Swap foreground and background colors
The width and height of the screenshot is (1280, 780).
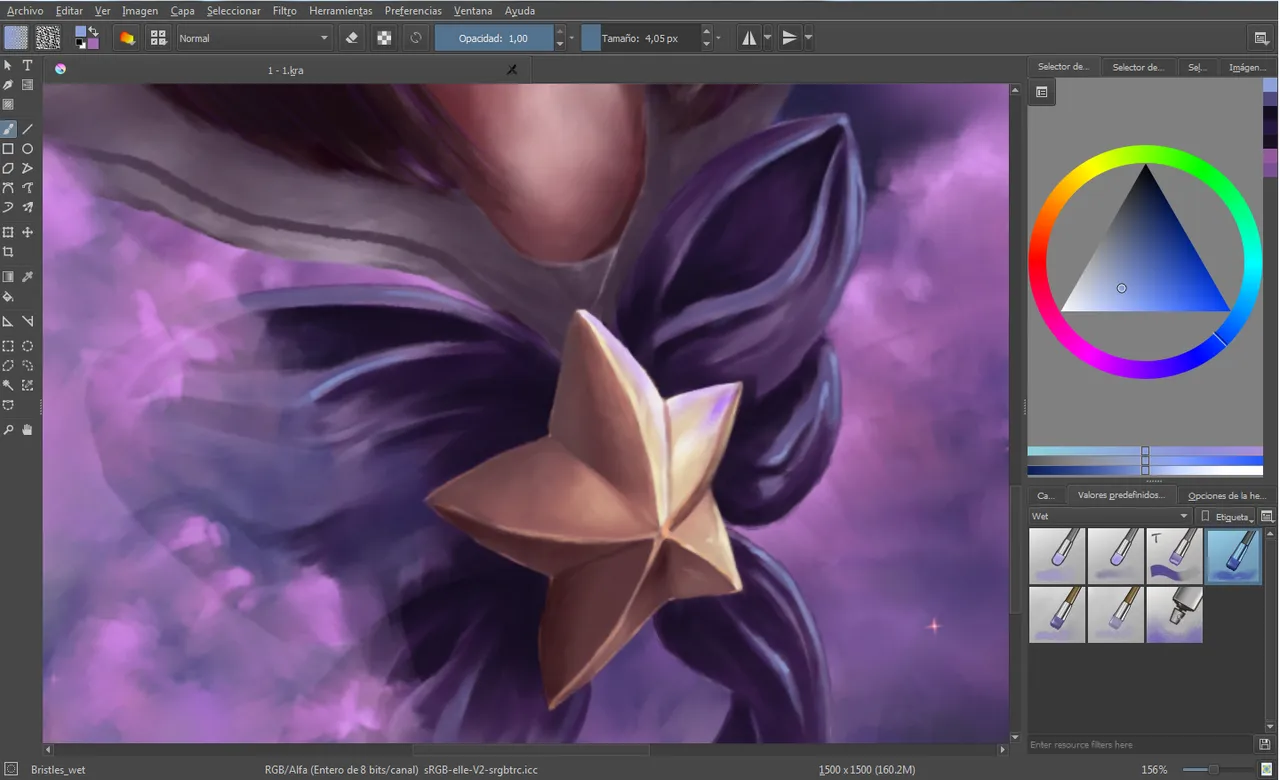tap(94, 31)
